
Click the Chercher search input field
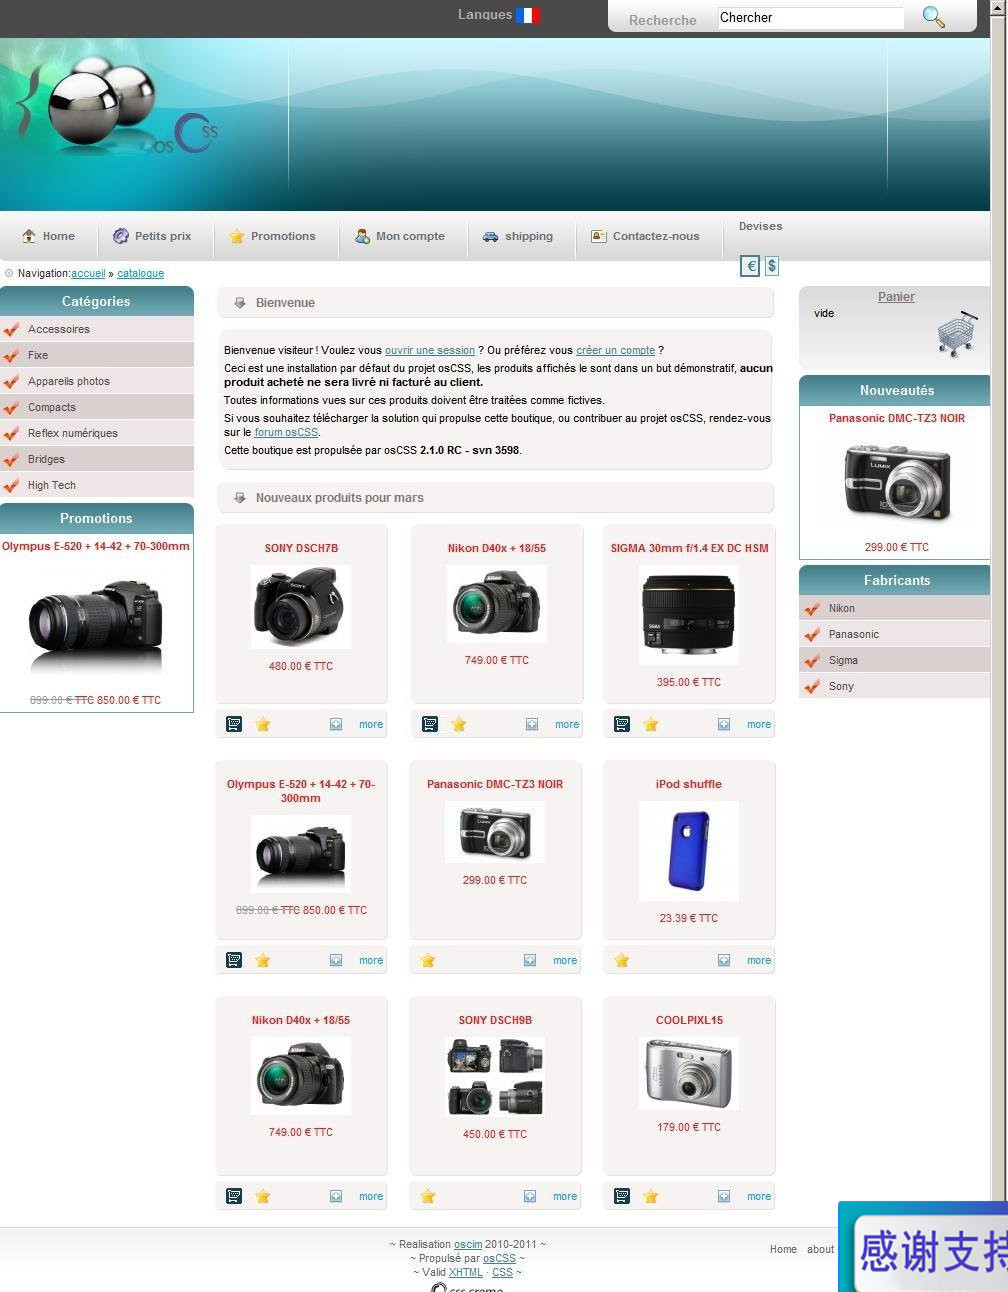pos(811,18)
